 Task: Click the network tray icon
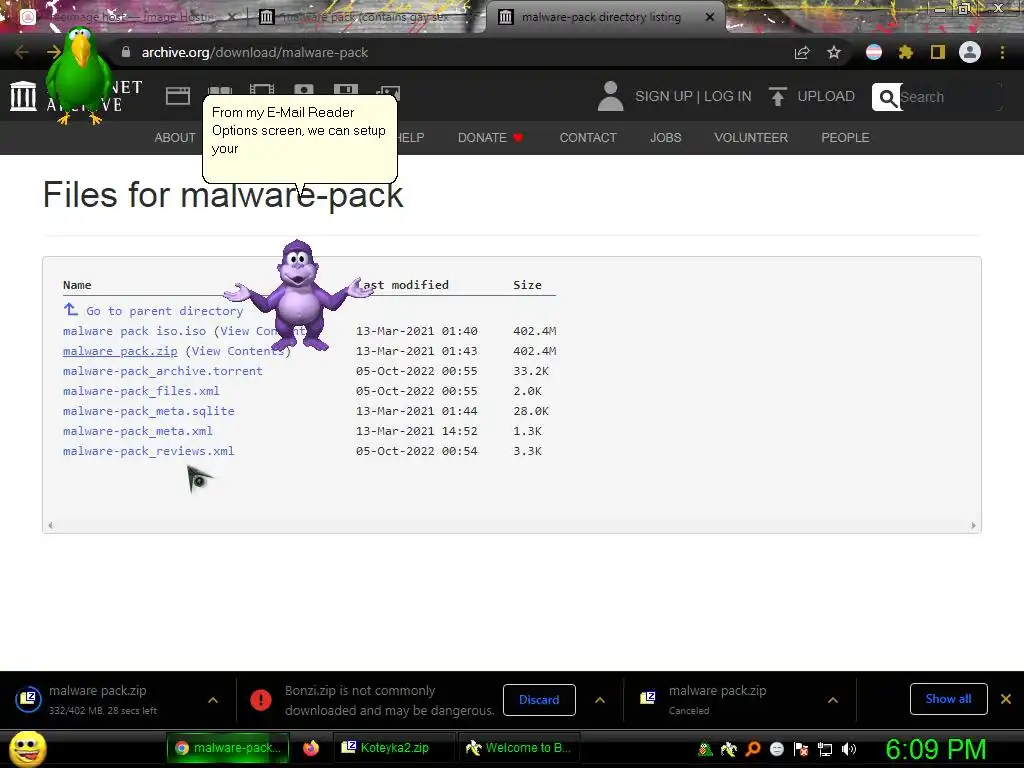click(x=825, y=749)
